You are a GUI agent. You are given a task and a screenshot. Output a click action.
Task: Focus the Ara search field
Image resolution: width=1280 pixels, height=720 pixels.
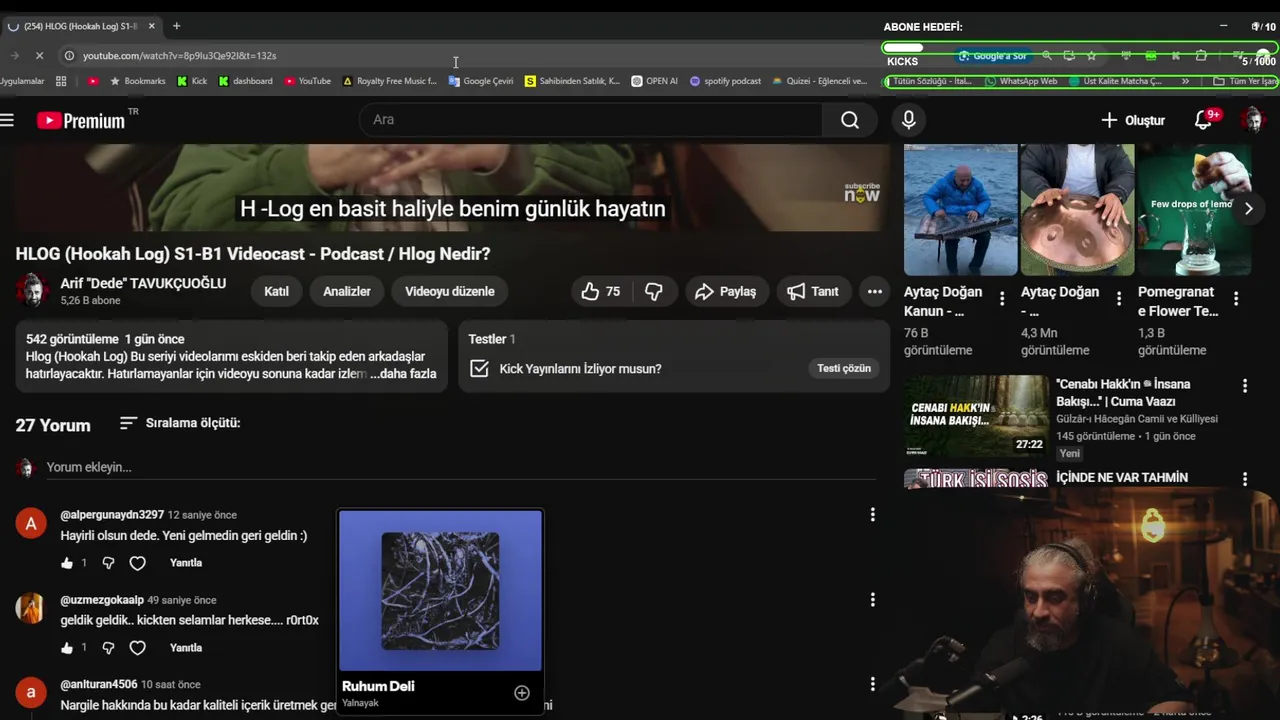pyautogui.click(x=591, y=120)
